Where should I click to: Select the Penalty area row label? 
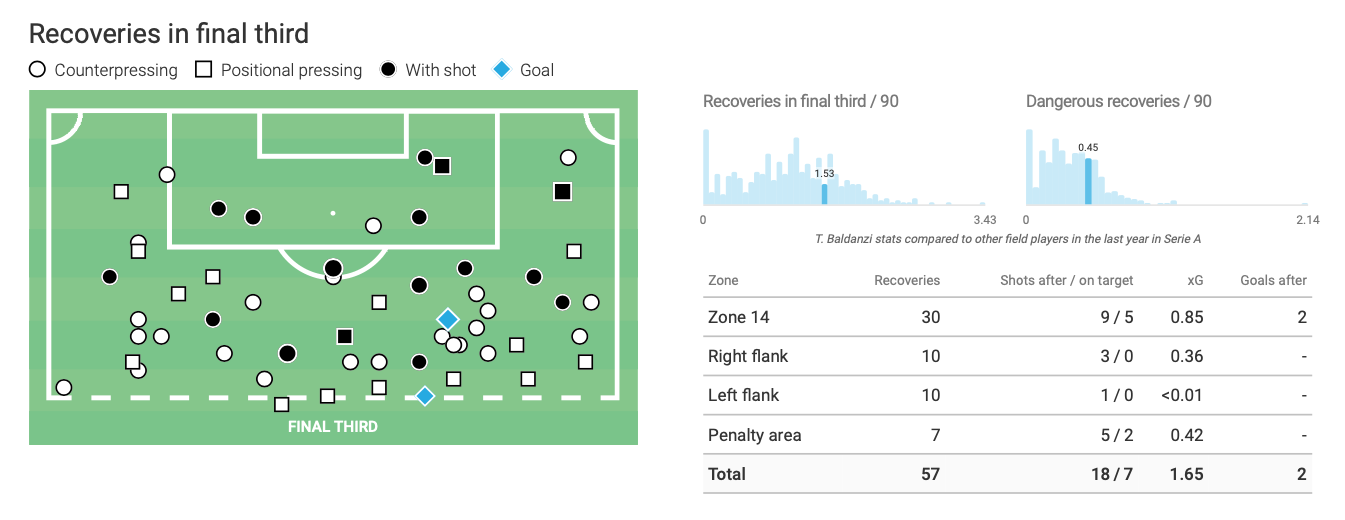point(754,435)
